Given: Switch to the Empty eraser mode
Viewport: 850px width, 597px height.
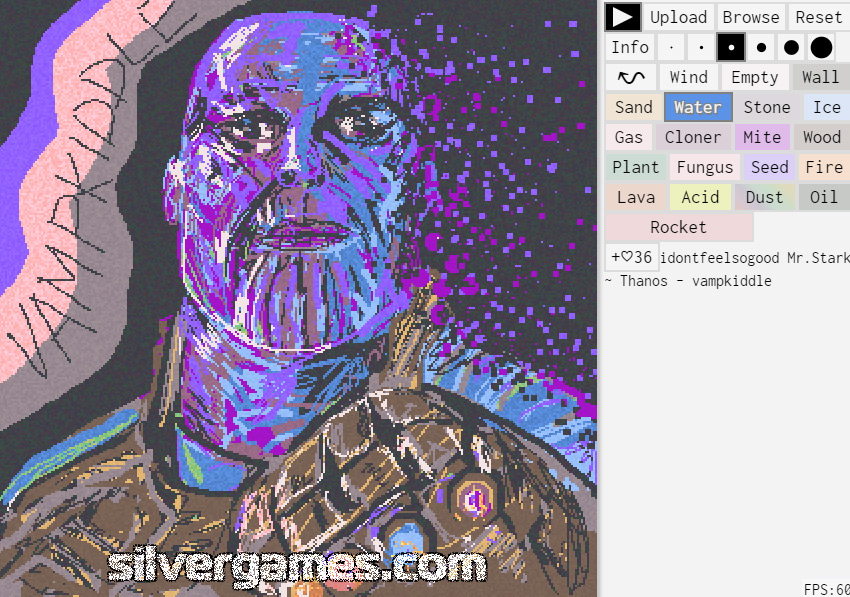Looking at the screenshot, I should click(x=754, y=76).
